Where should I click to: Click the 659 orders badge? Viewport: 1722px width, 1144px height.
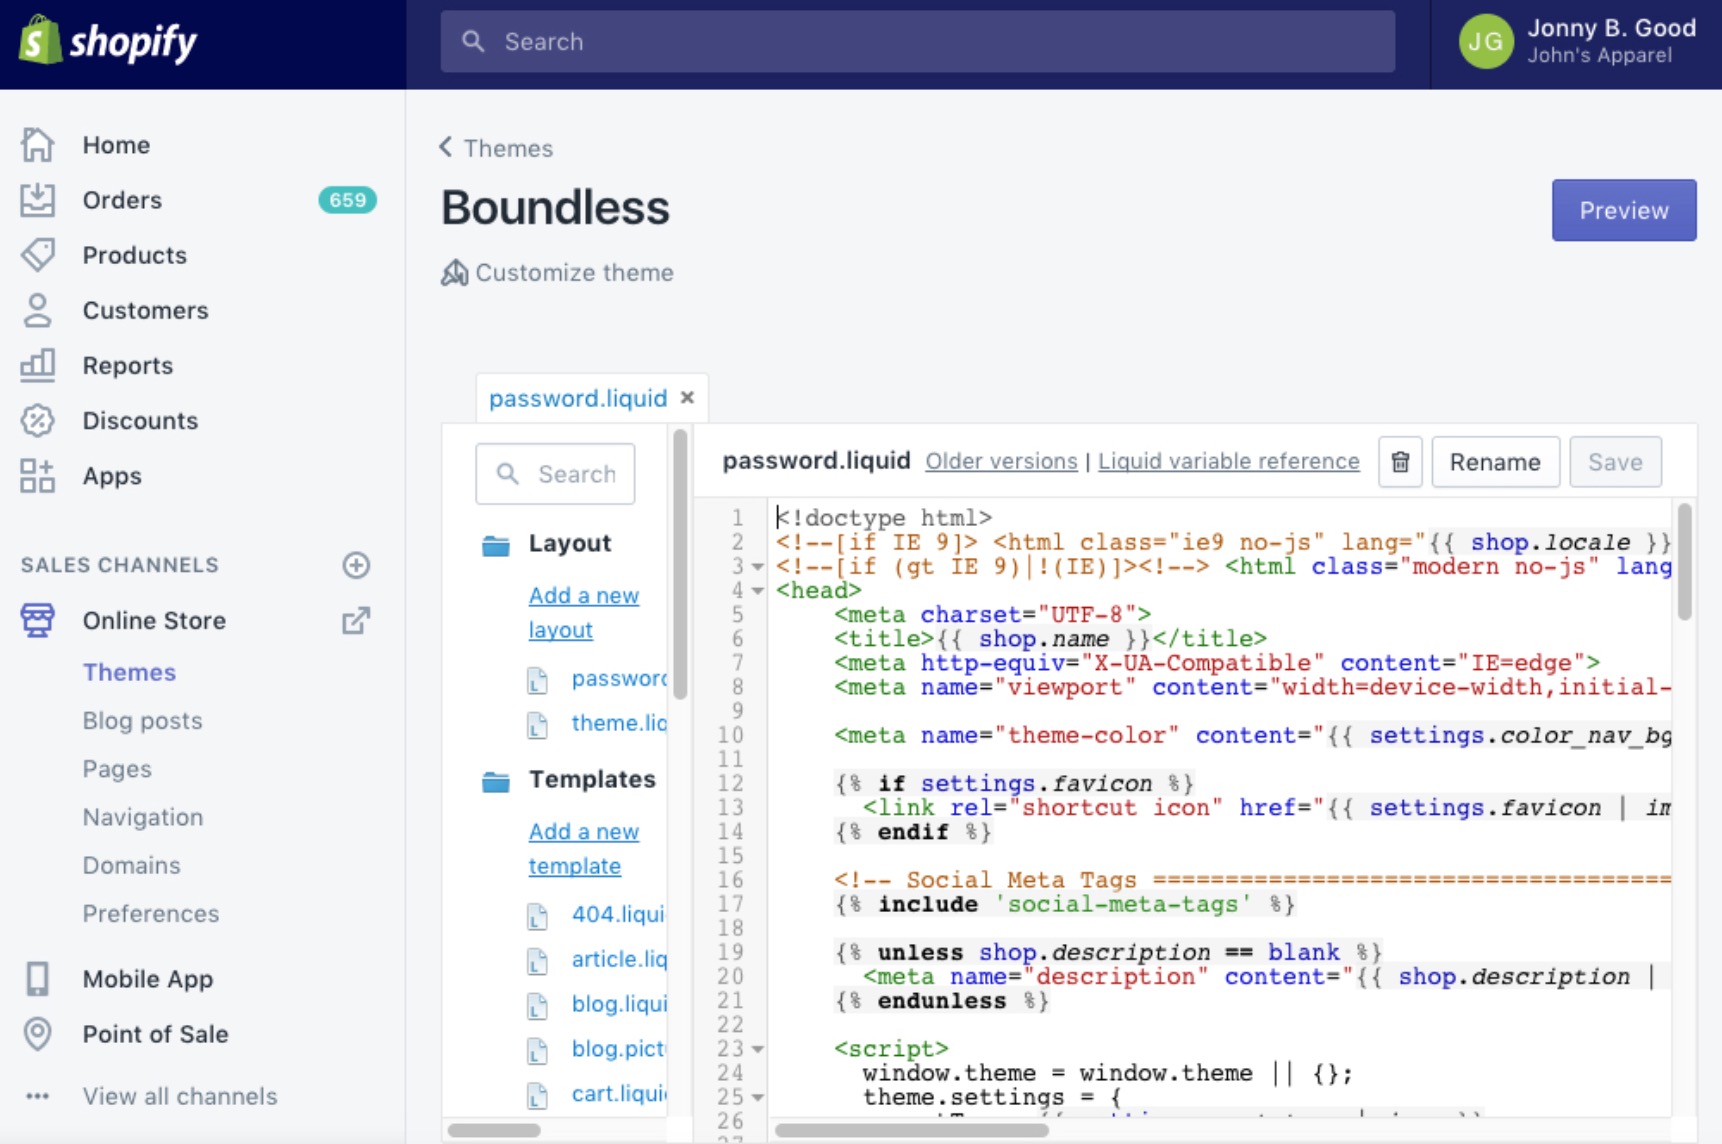(347, 200)
